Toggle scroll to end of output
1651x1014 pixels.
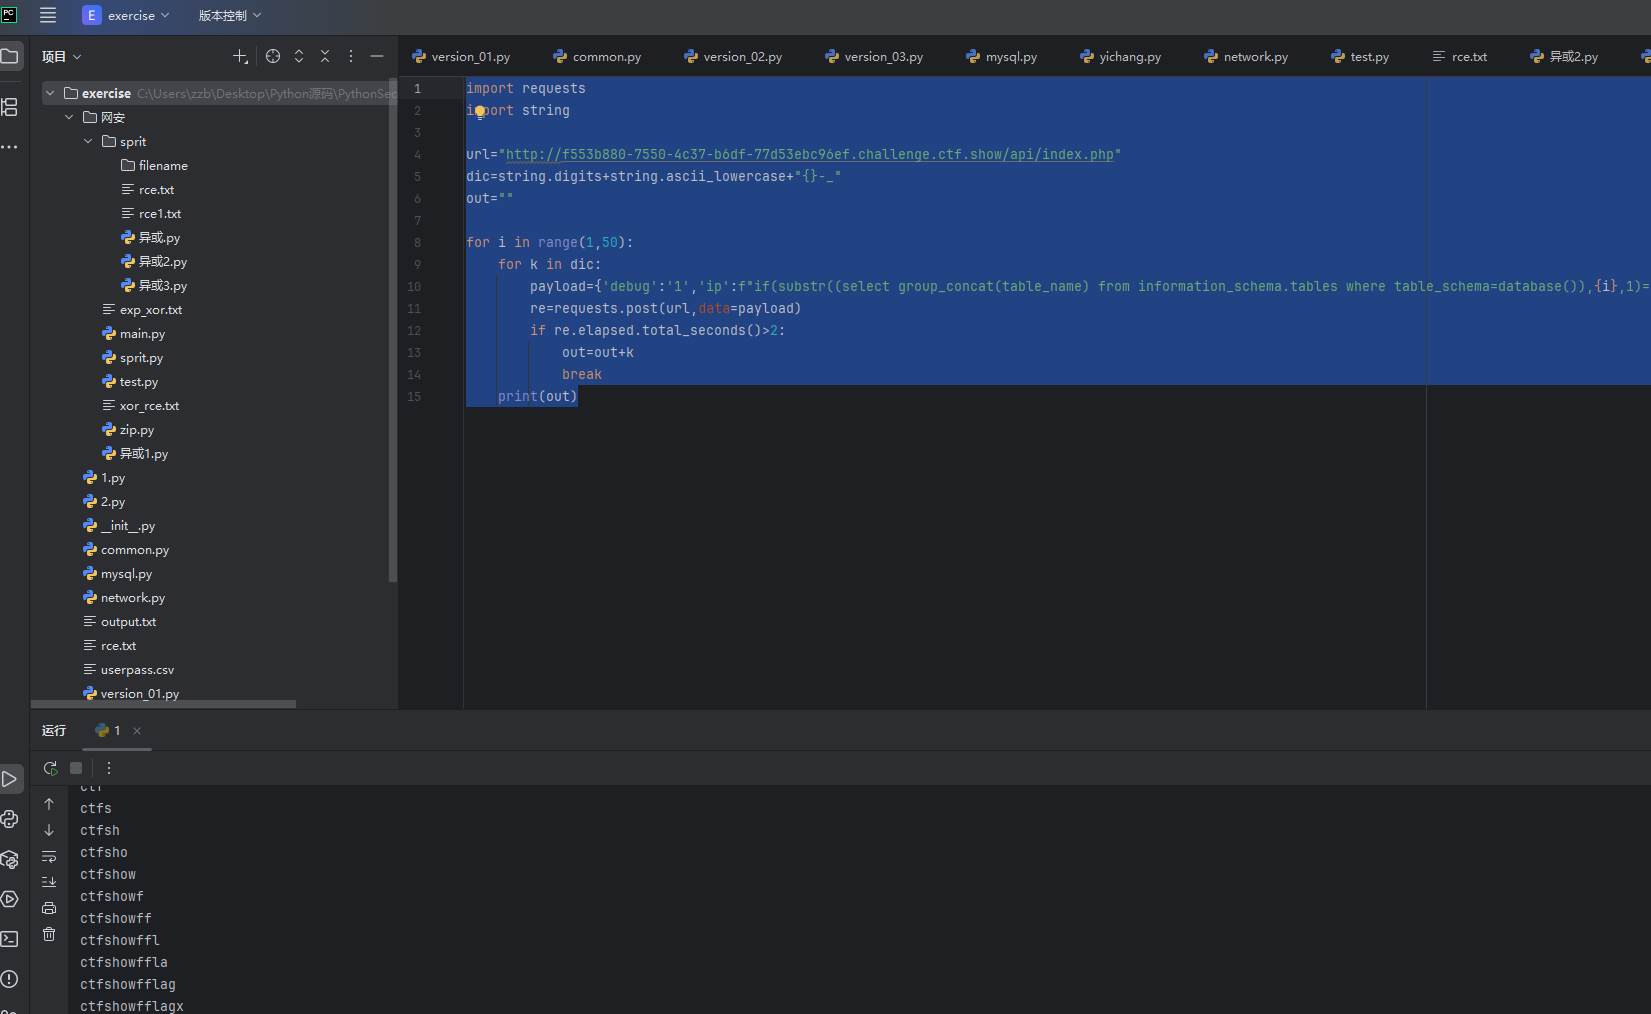pyautogui.click(x=49, y=882)
